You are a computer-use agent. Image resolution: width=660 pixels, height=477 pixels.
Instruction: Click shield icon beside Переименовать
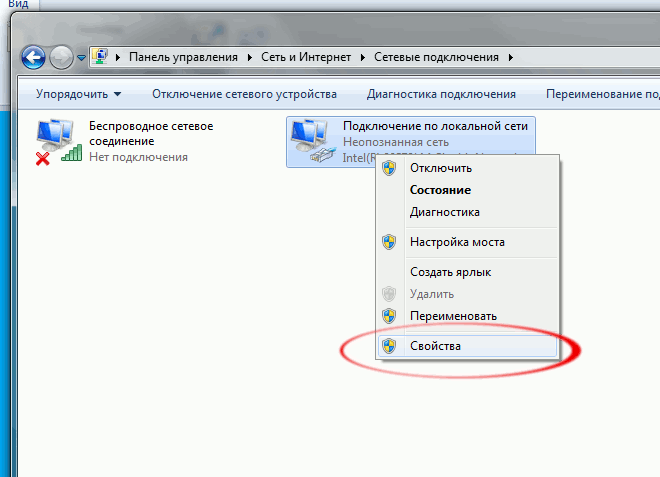(x=389, y=316)
